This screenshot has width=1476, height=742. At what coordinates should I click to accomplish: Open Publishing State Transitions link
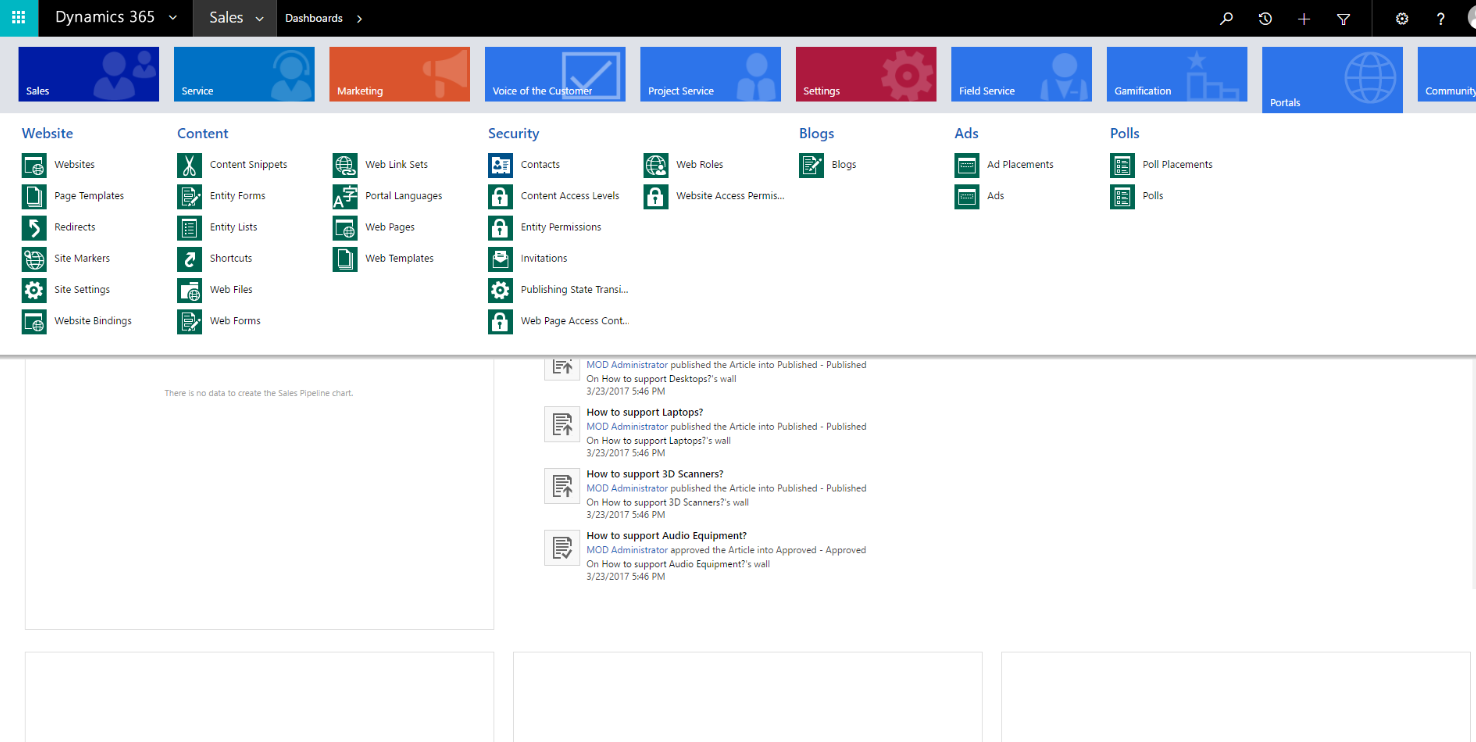coord(574,290)
